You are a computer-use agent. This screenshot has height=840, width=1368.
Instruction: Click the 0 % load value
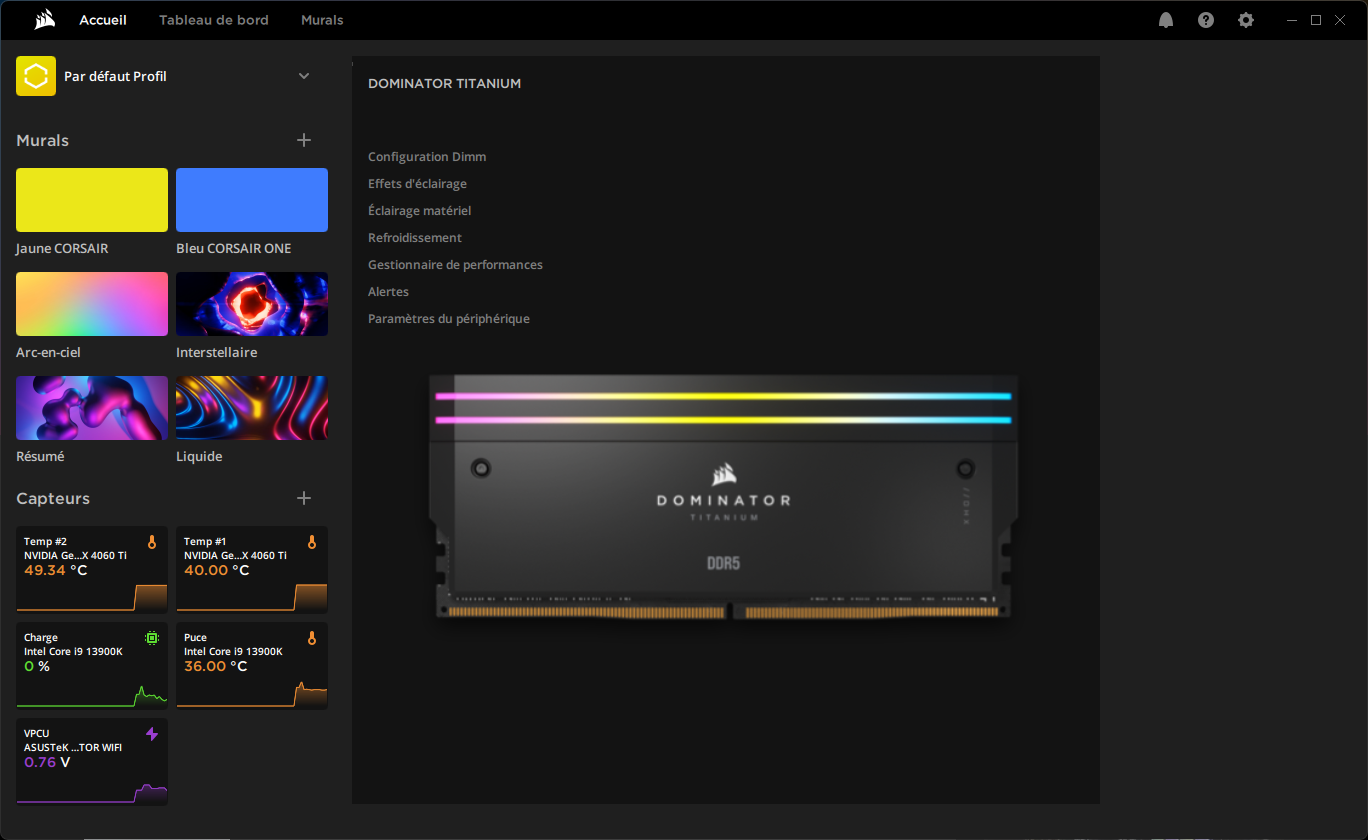pos(37,666)
